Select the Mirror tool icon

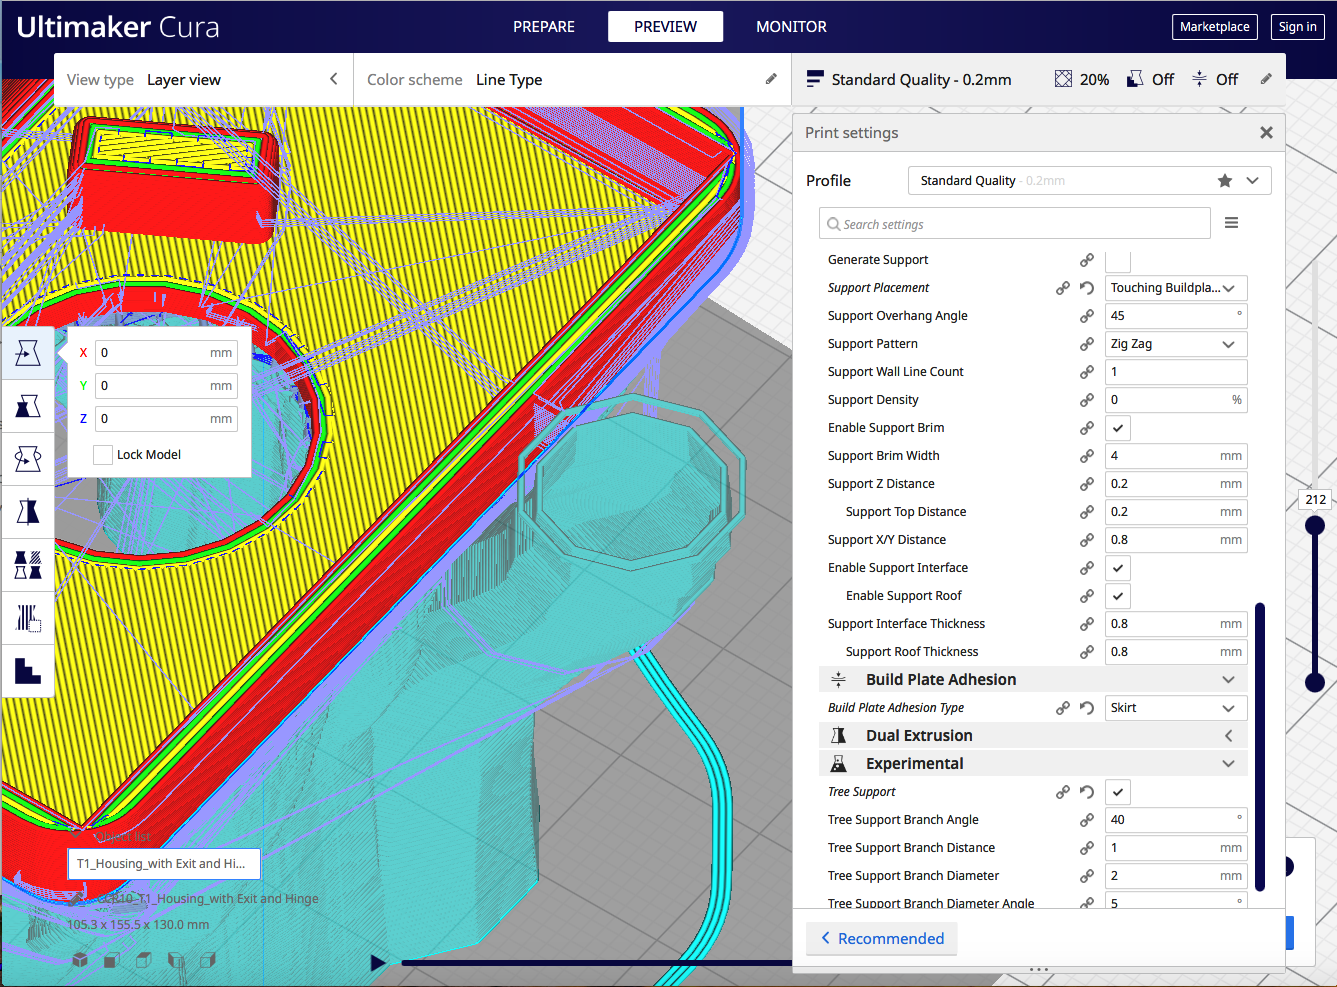28,512
